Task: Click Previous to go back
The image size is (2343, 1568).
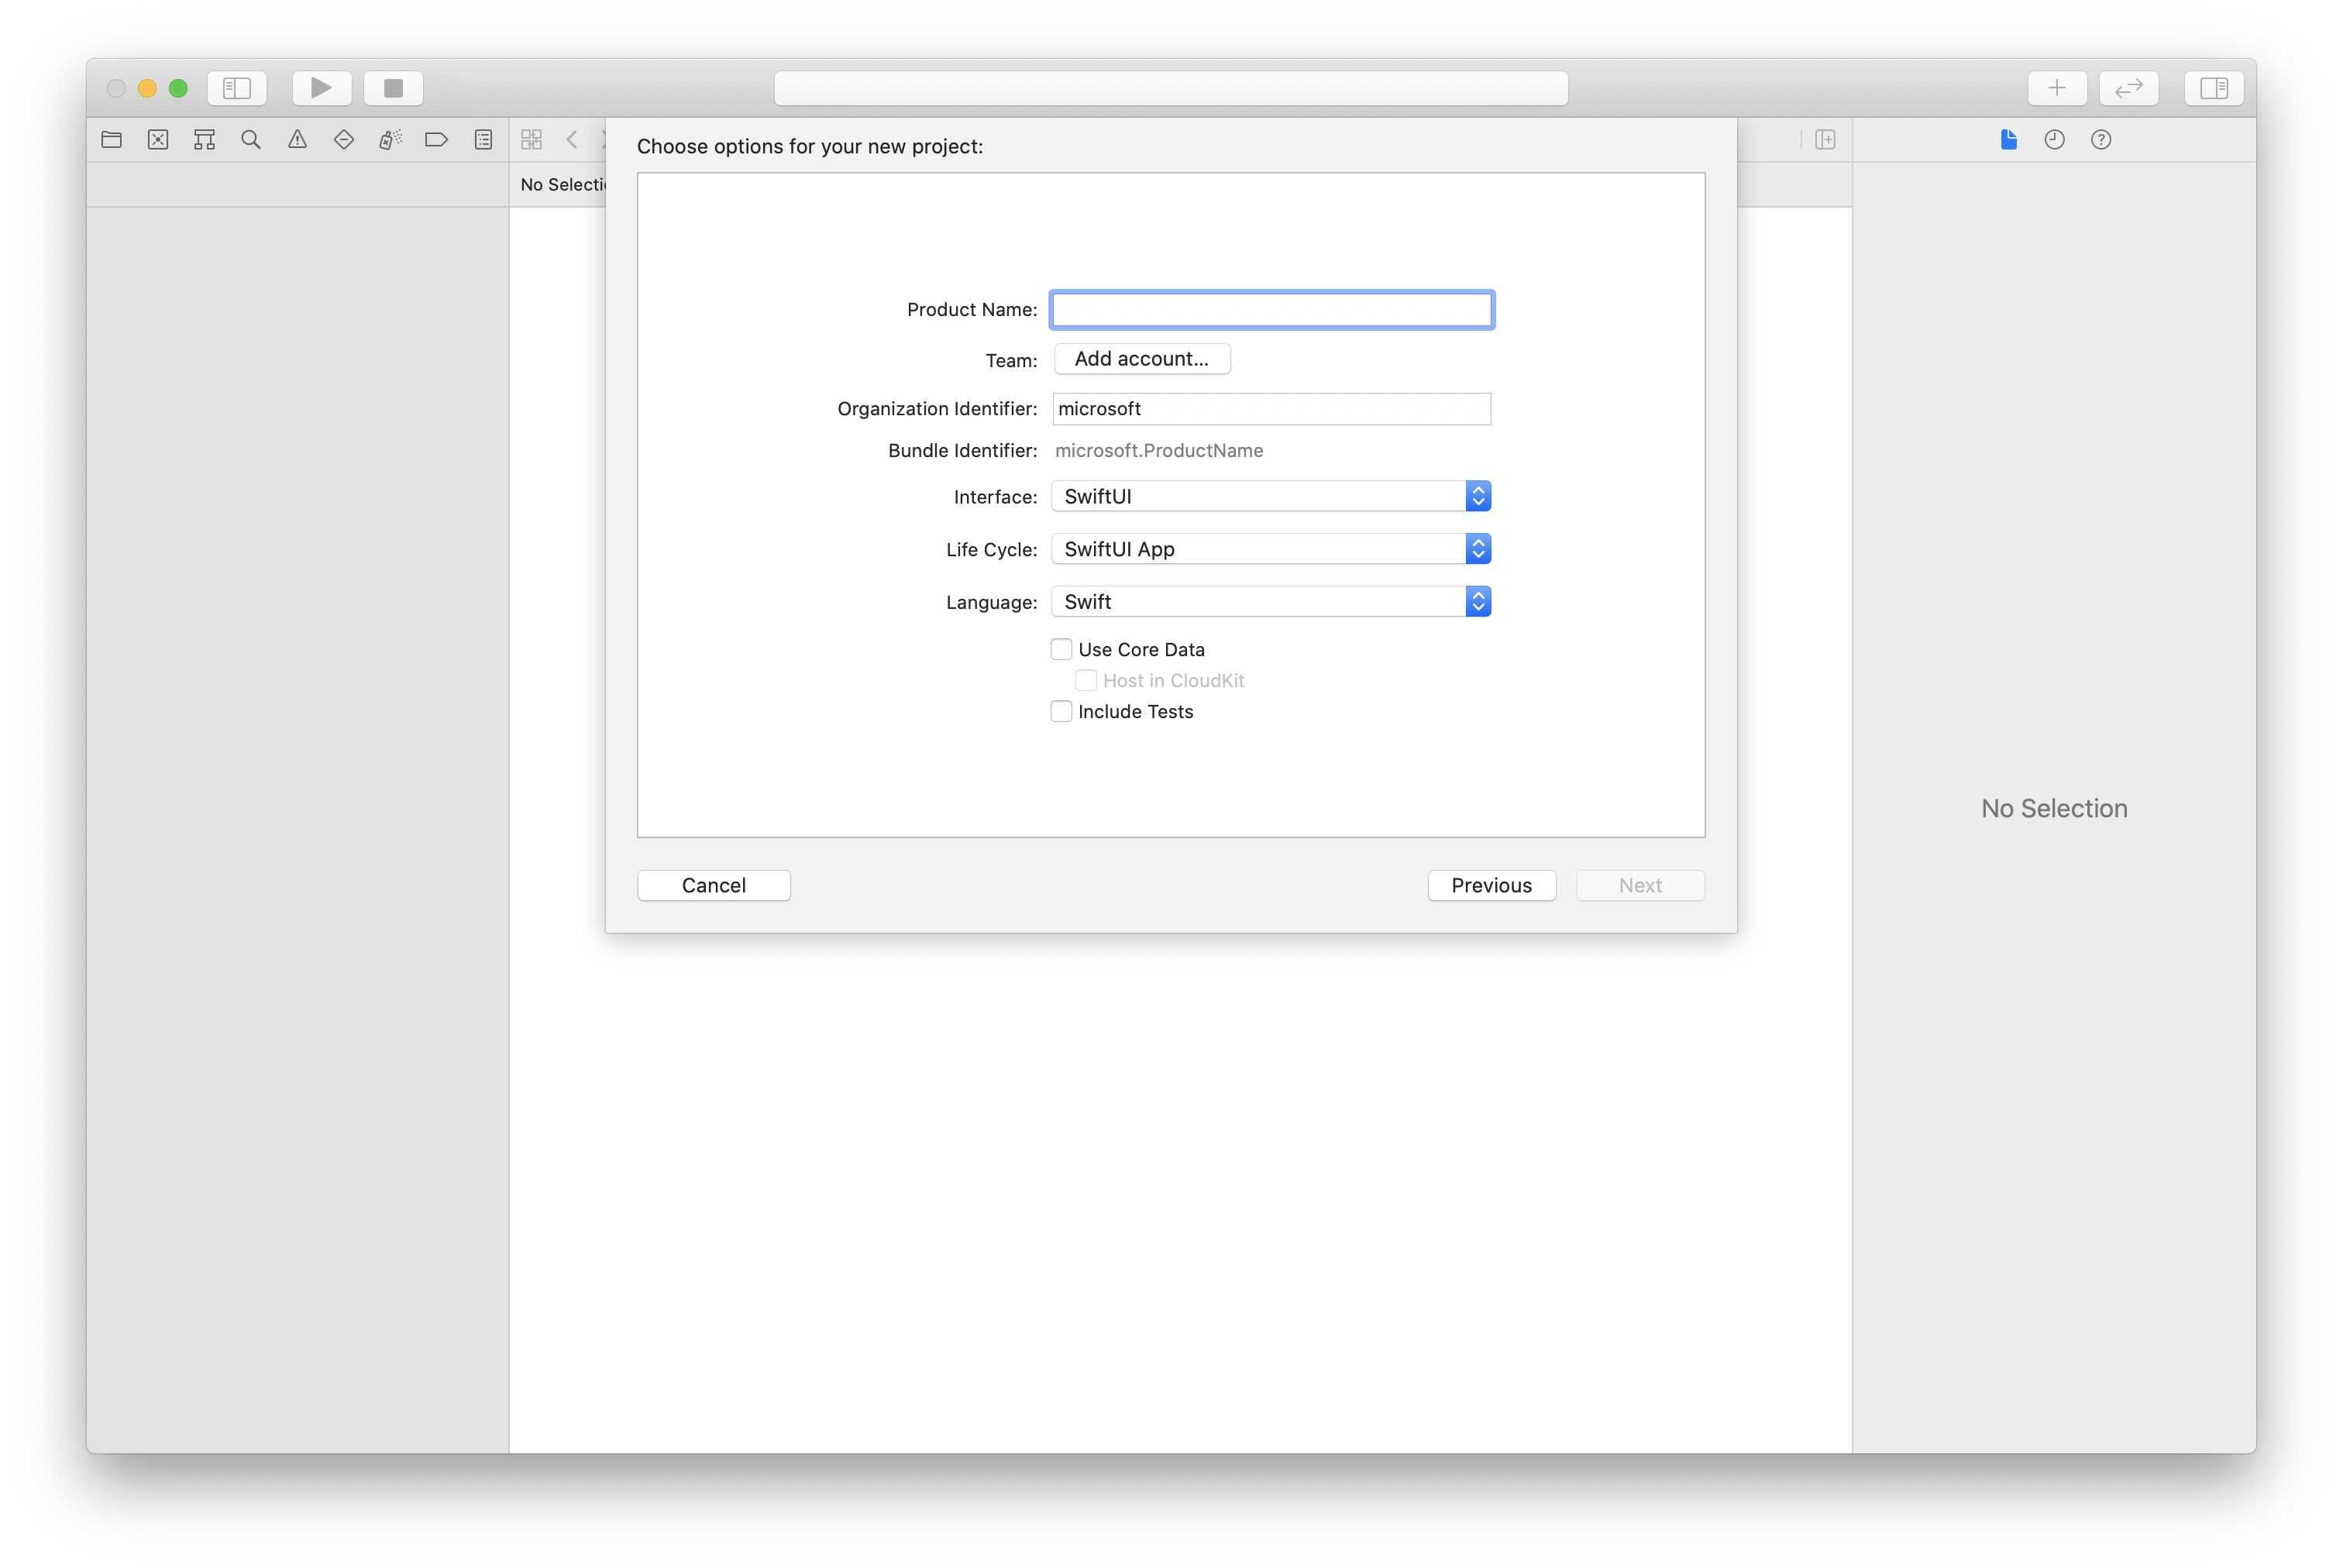Action: tap(1491, 884)
